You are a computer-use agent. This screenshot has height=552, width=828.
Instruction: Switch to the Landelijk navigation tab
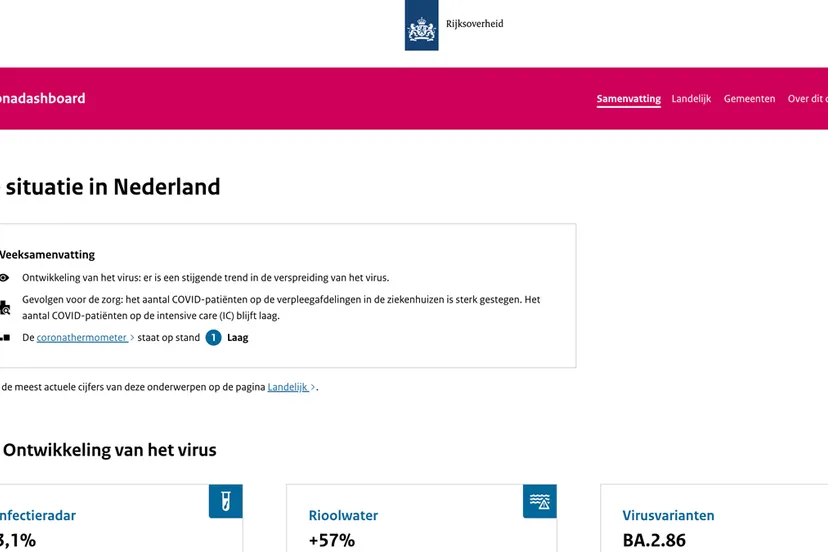(x=691, y=99)
